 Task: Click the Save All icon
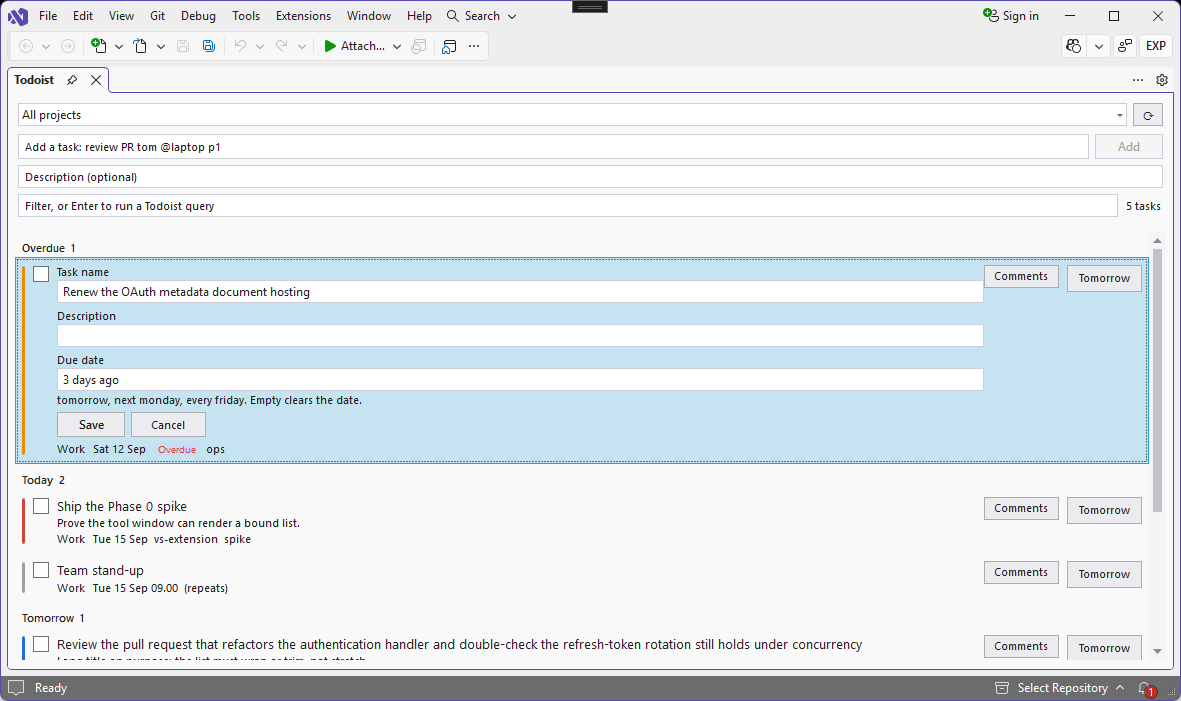coord(209,46)
